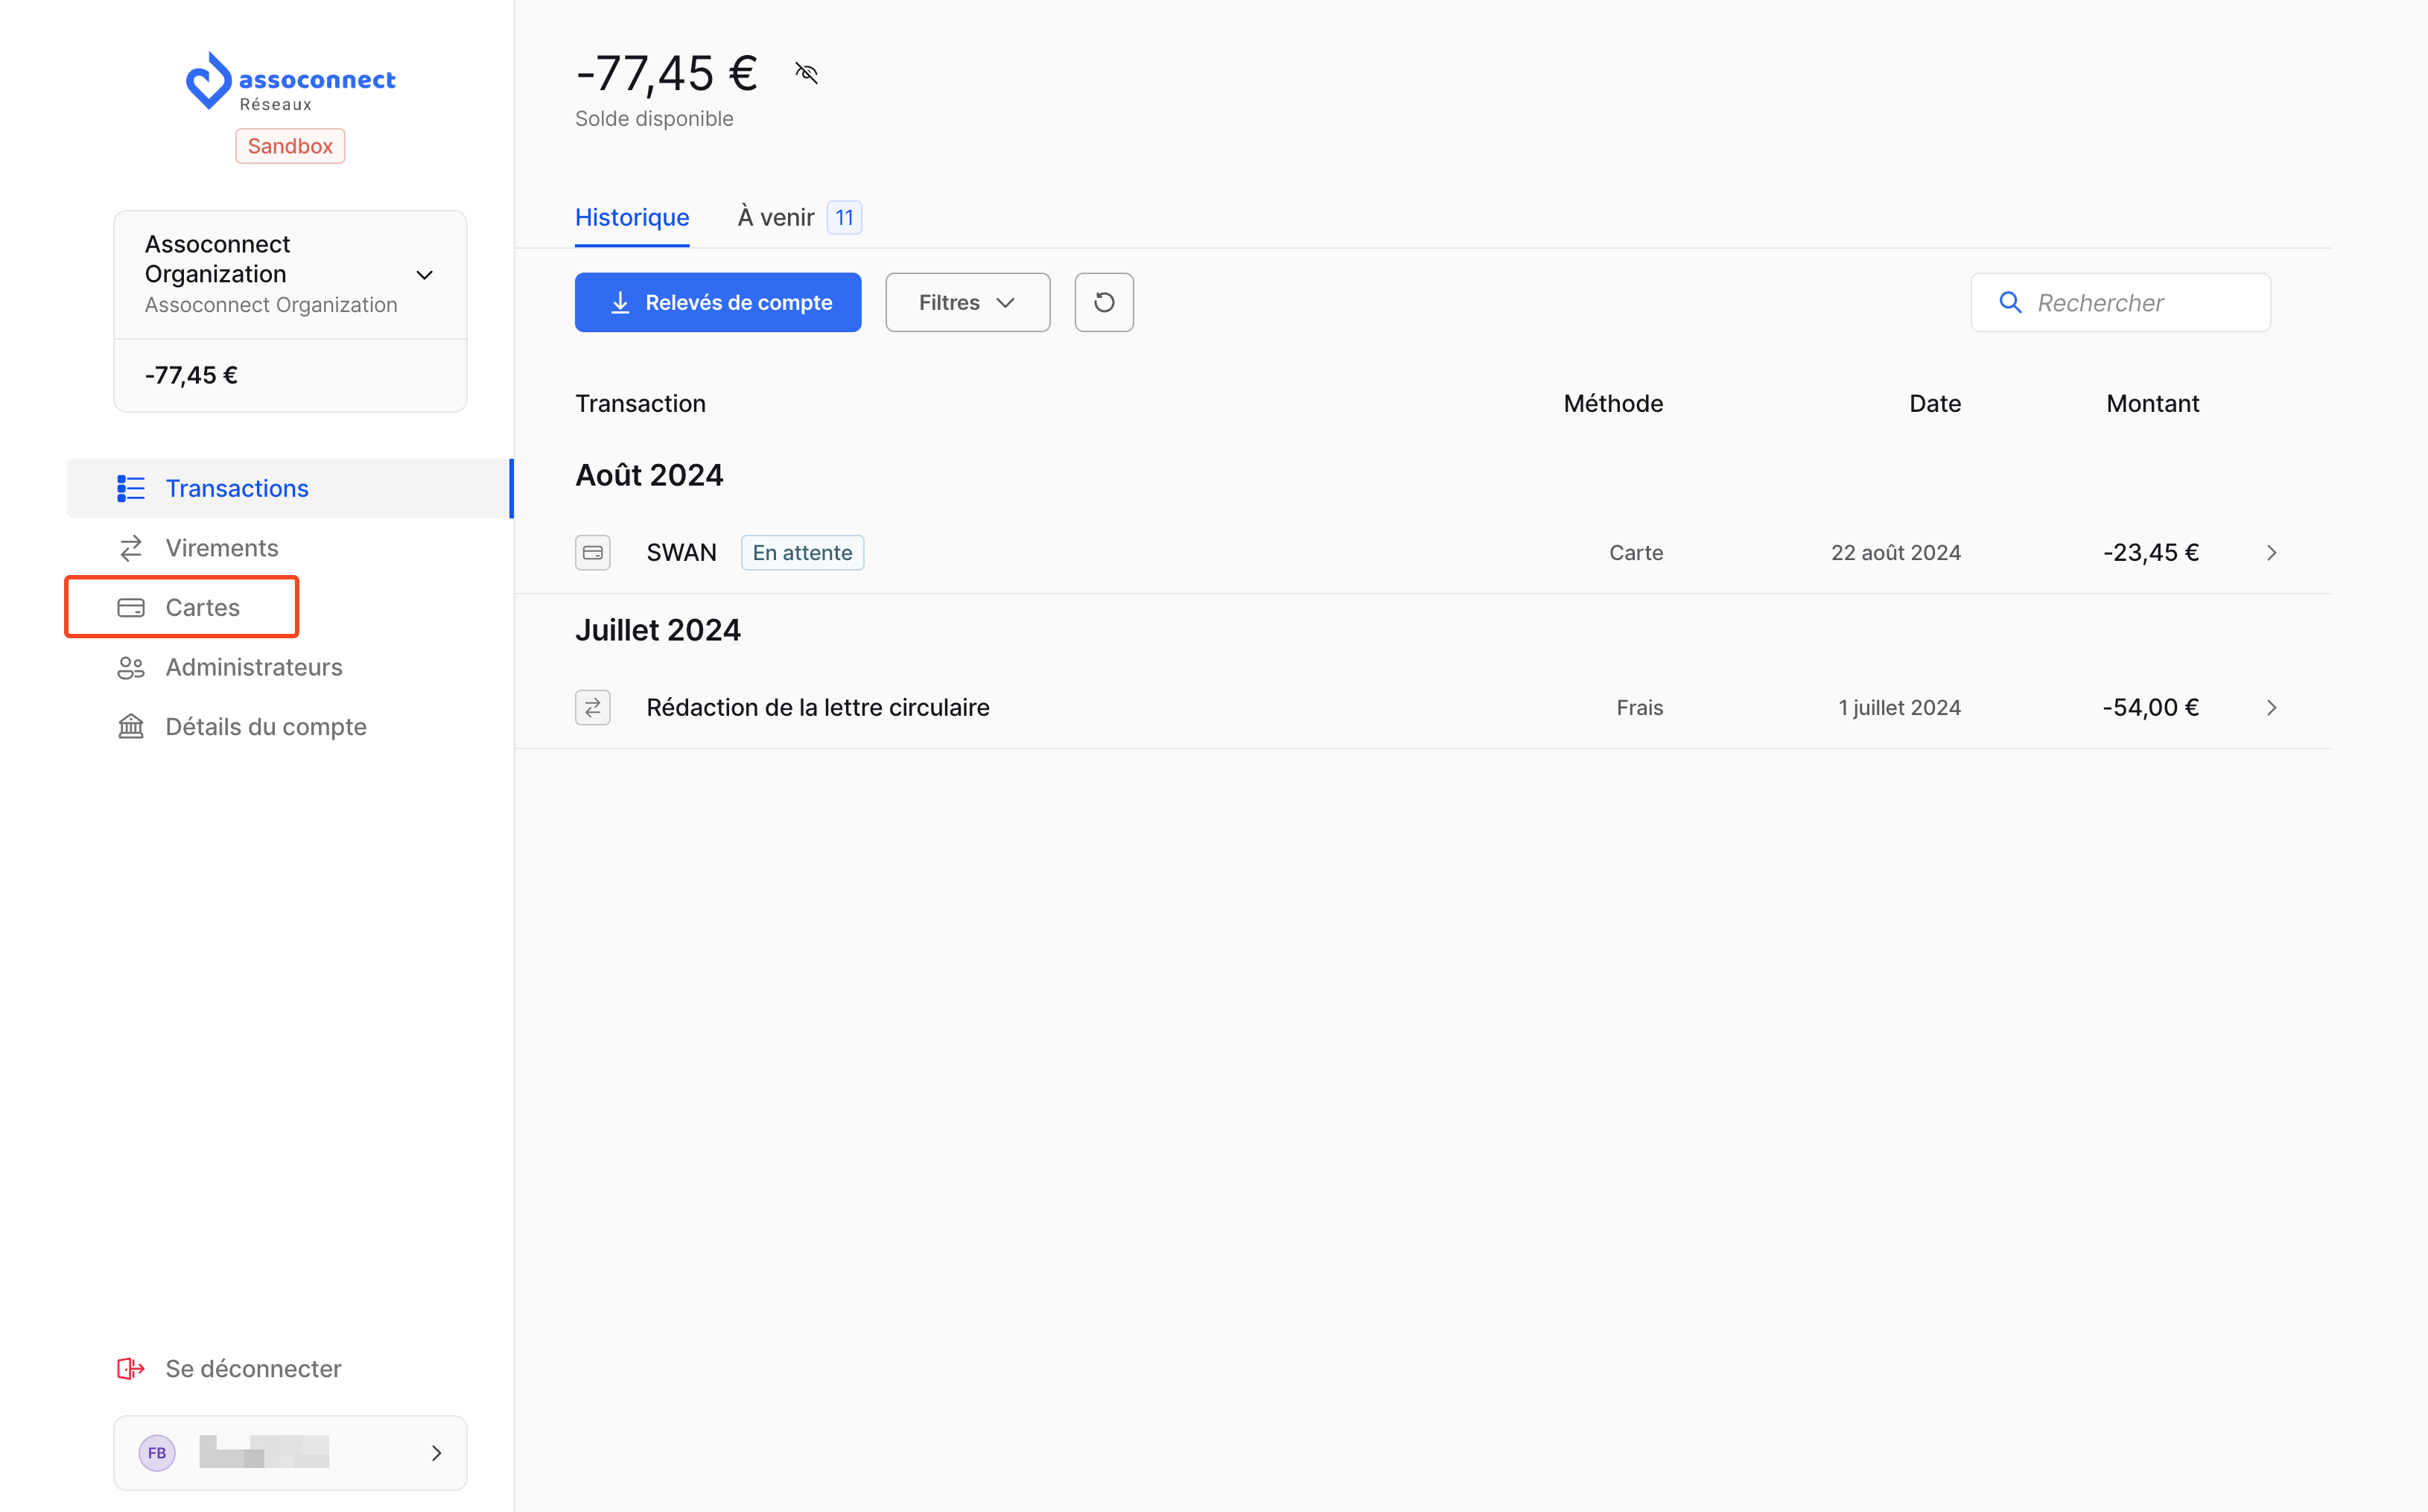Toggle balance visibility eye icon
The image size is (2428, 1512).
pos(807,73)
